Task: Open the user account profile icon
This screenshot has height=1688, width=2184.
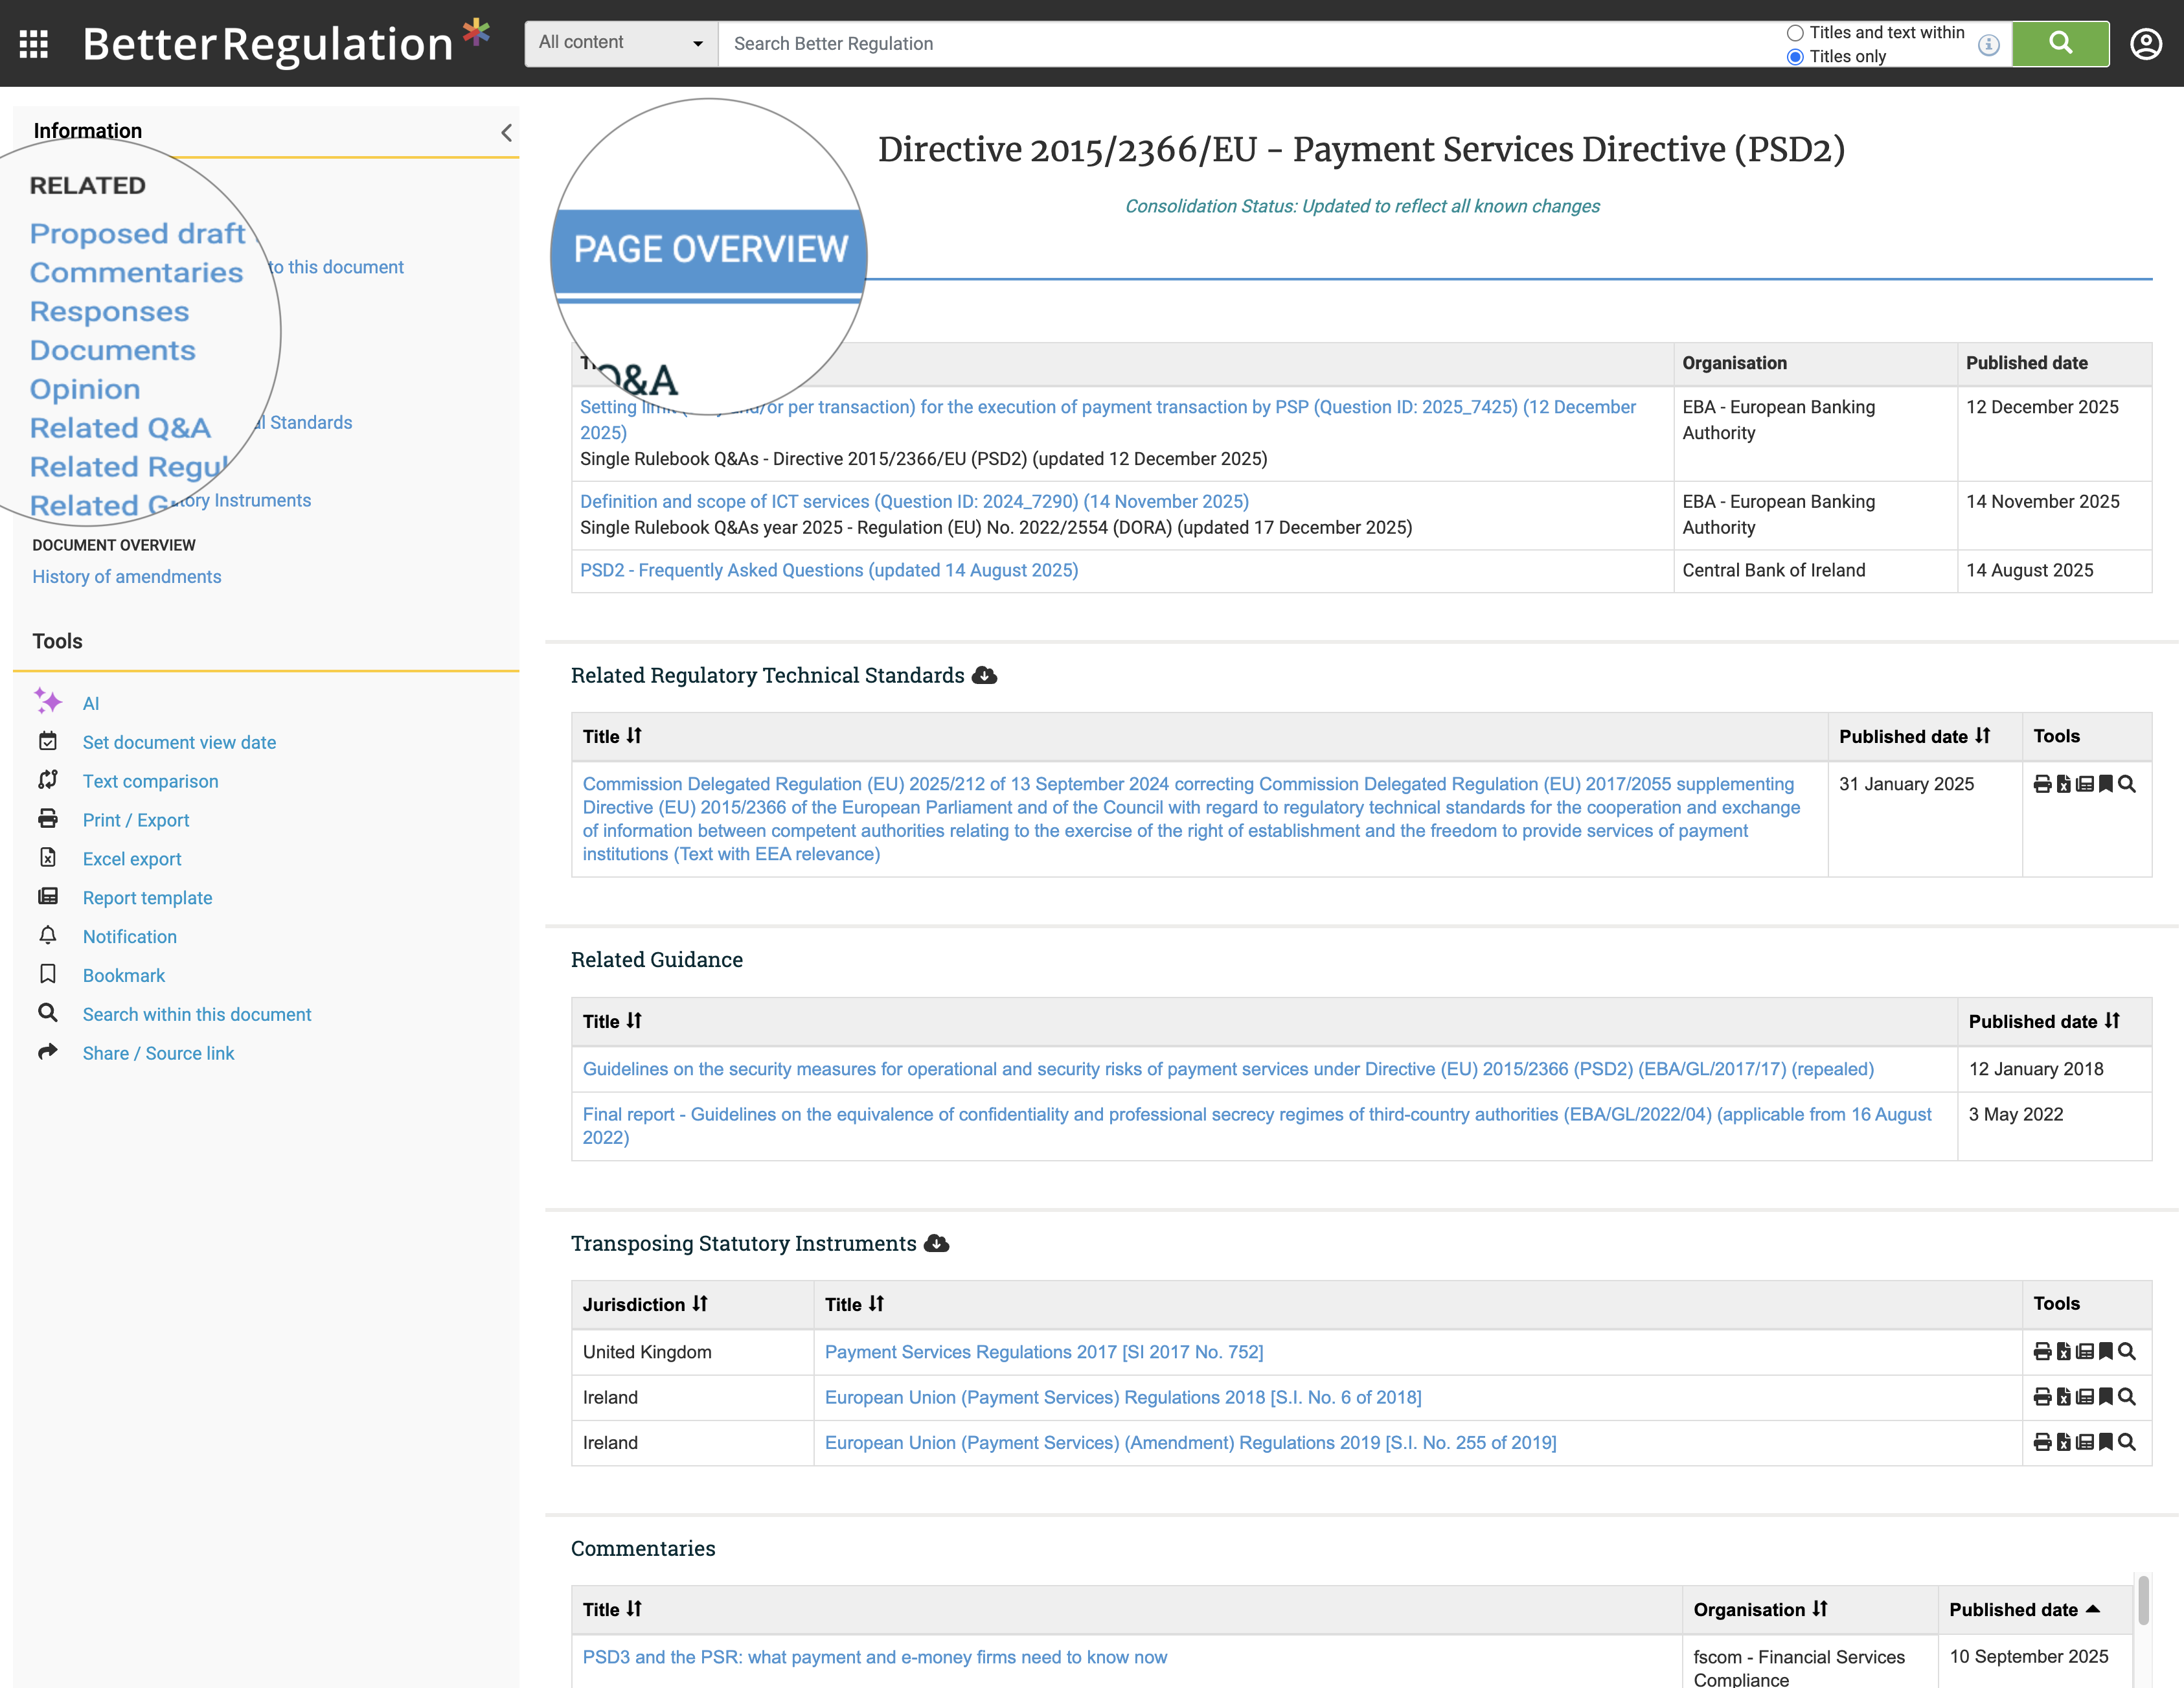Action: click(2146, 44)
